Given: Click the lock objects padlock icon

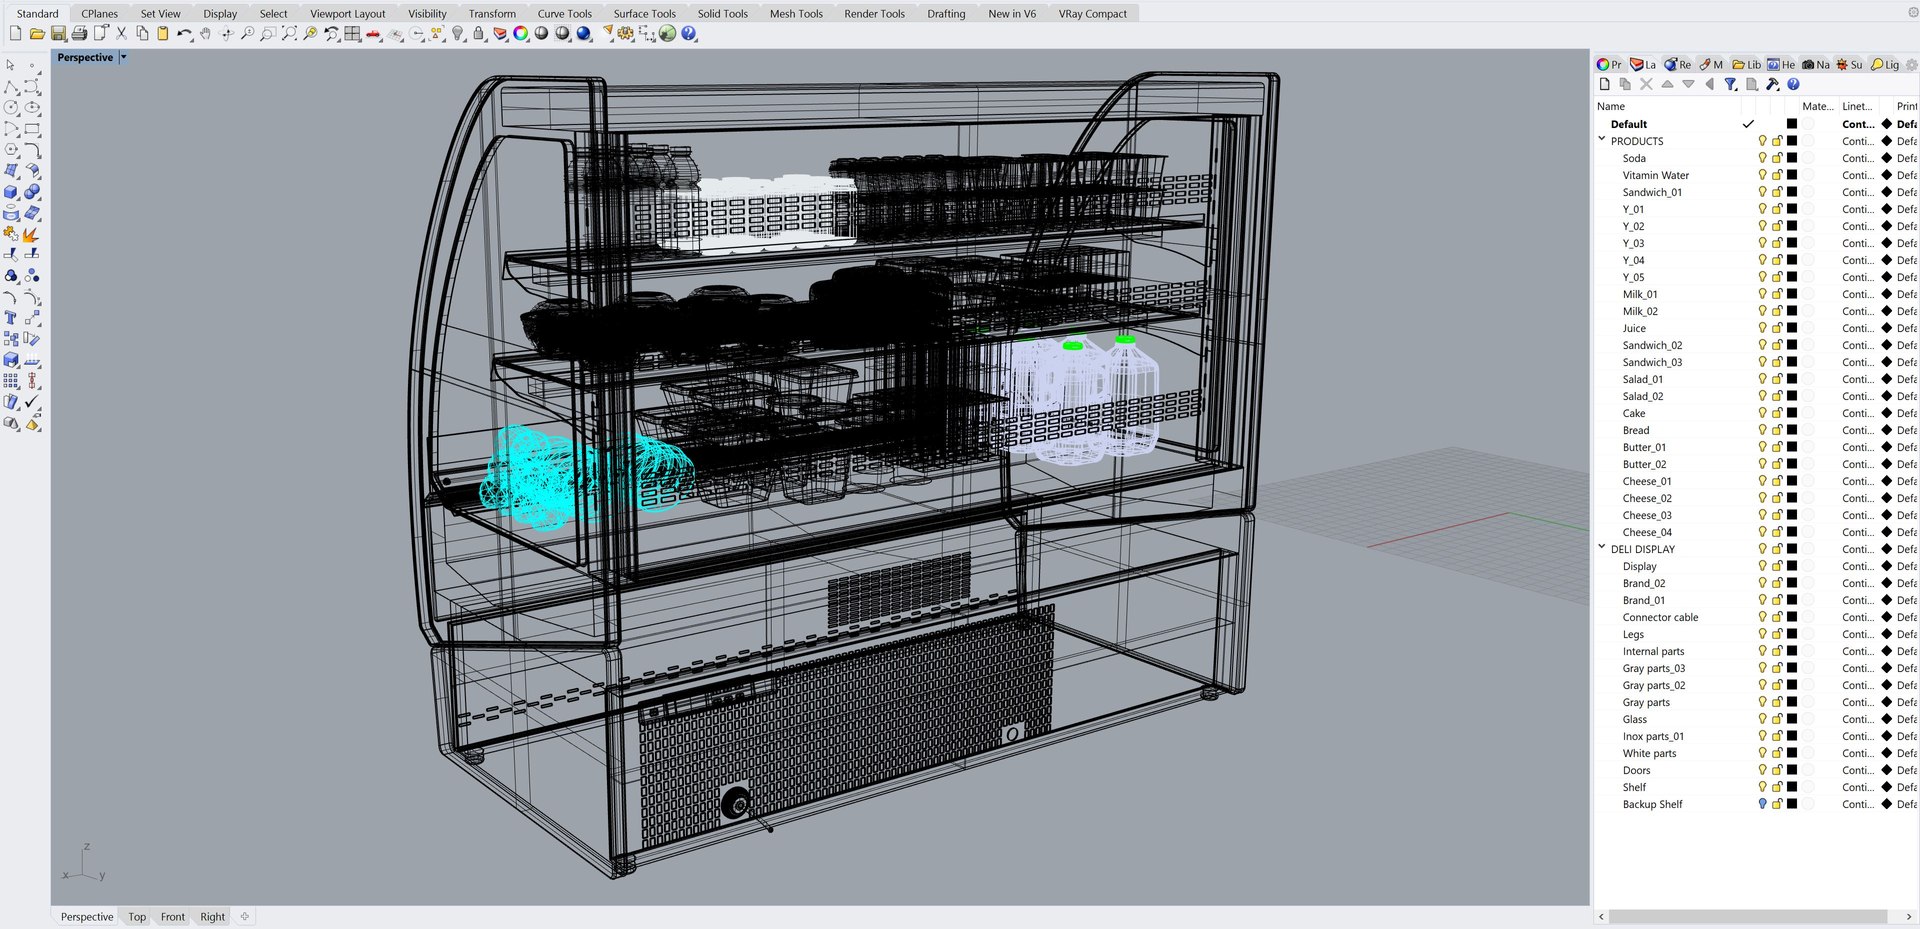Looking at the screenshot, I should click(x=478, y=33).
